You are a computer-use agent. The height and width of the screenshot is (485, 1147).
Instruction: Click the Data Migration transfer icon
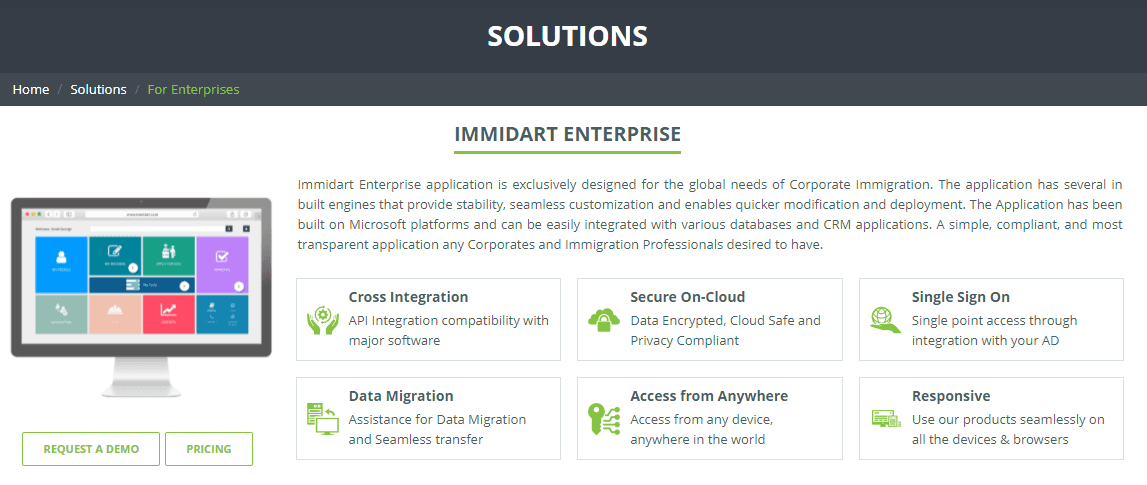coord(322,418)
